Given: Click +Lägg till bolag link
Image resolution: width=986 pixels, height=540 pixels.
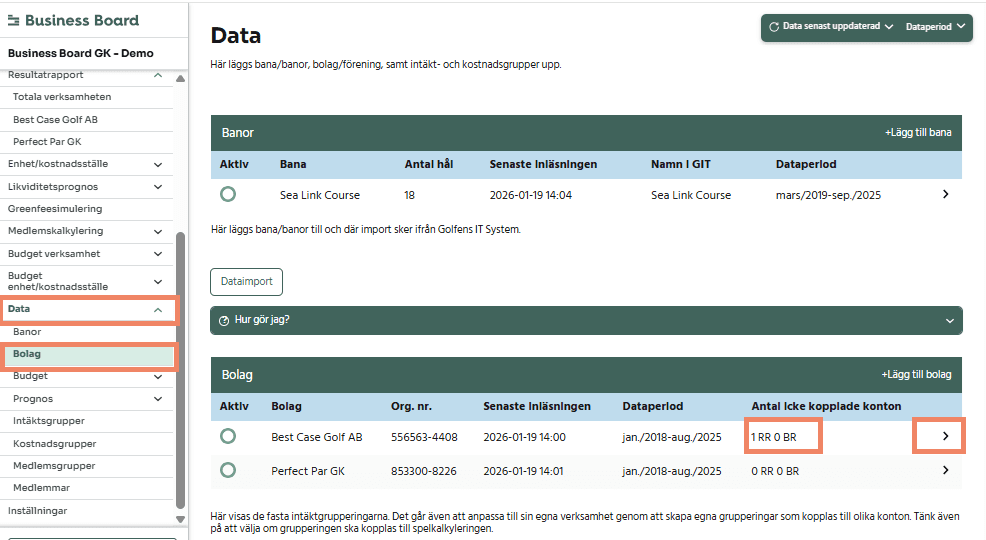Looking at the screenshot, I should coord(915,374).
